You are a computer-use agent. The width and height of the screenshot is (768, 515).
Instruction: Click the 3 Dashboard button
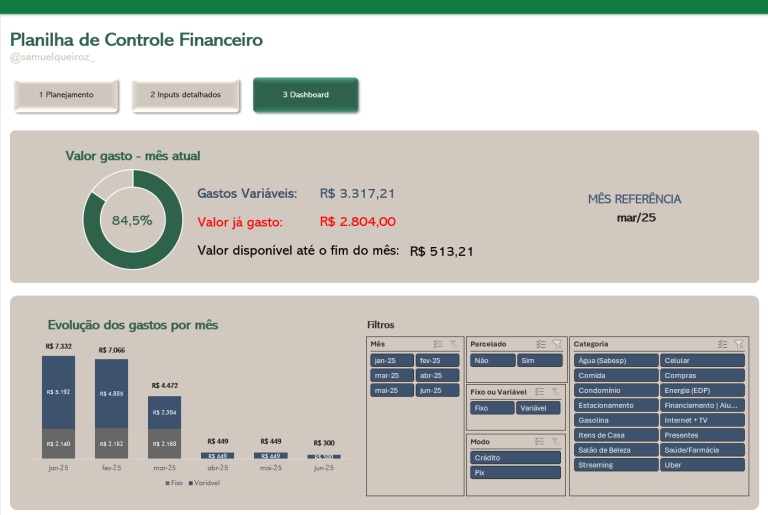[x=305, y=95]
